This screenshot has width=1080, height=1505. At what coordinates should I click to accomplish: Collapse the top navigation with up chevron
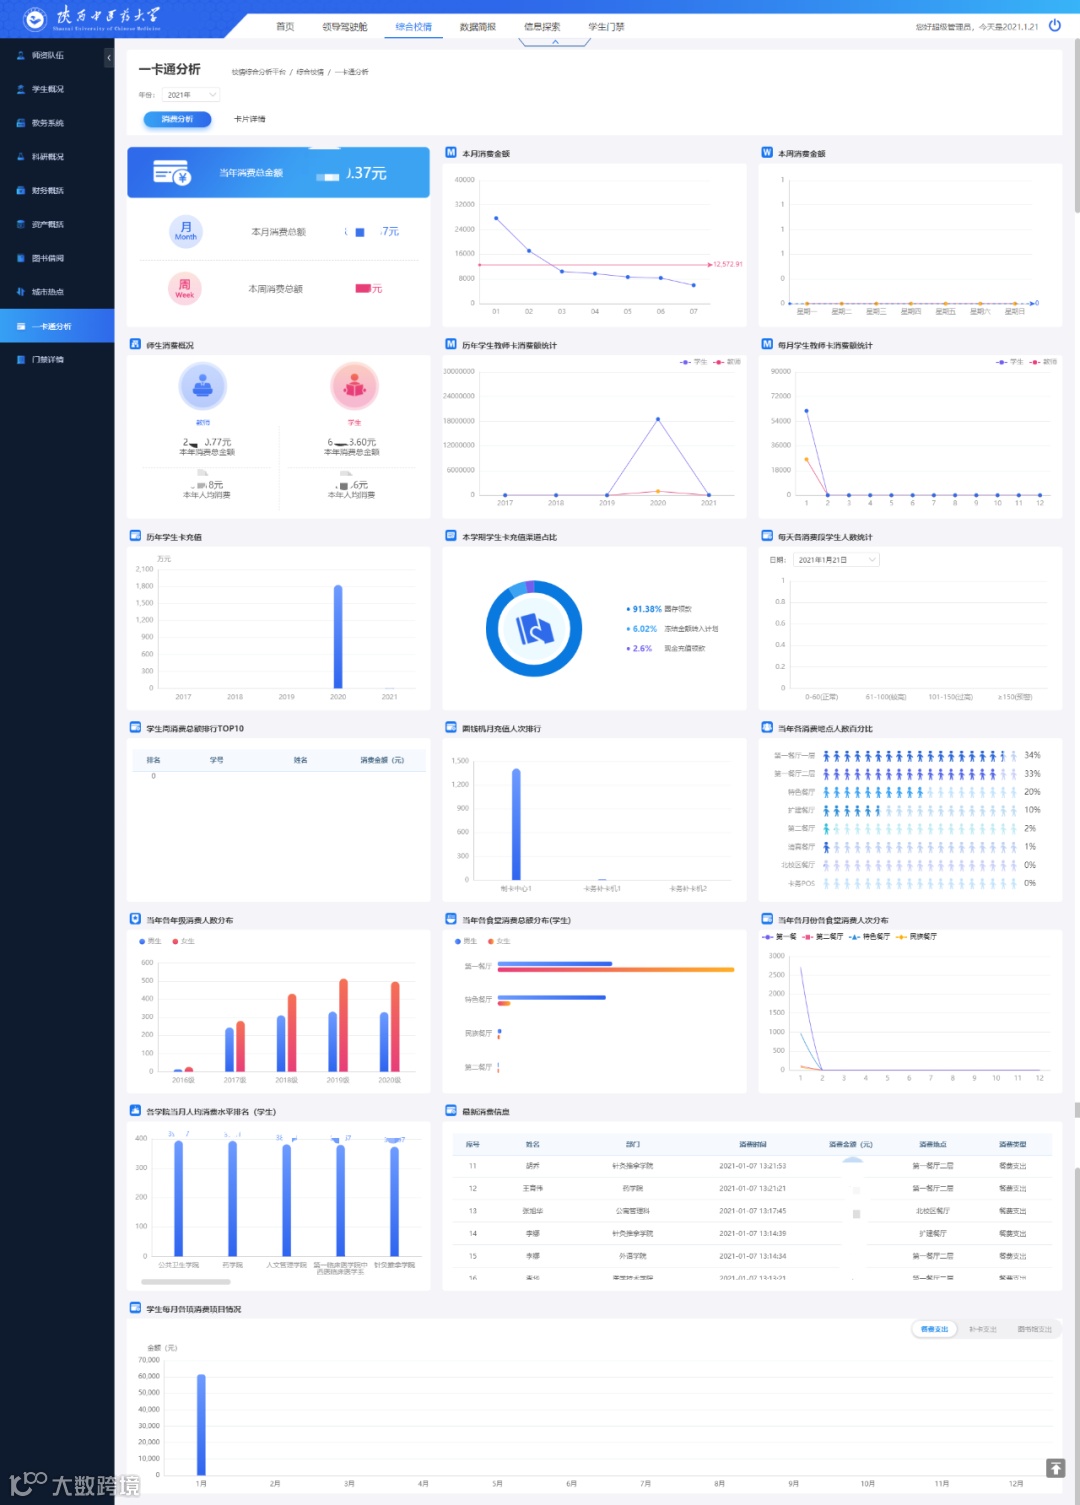click(x=555, y=42)
